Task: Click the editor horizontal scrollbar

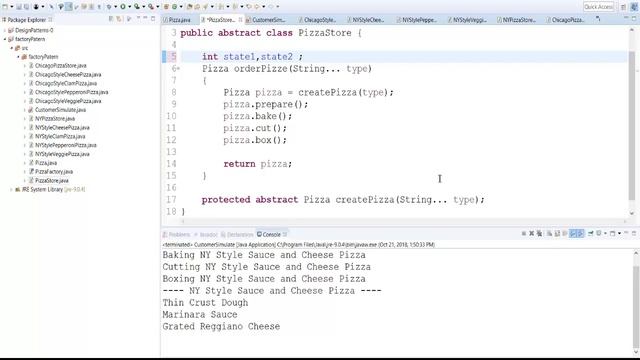Action: 404,221
